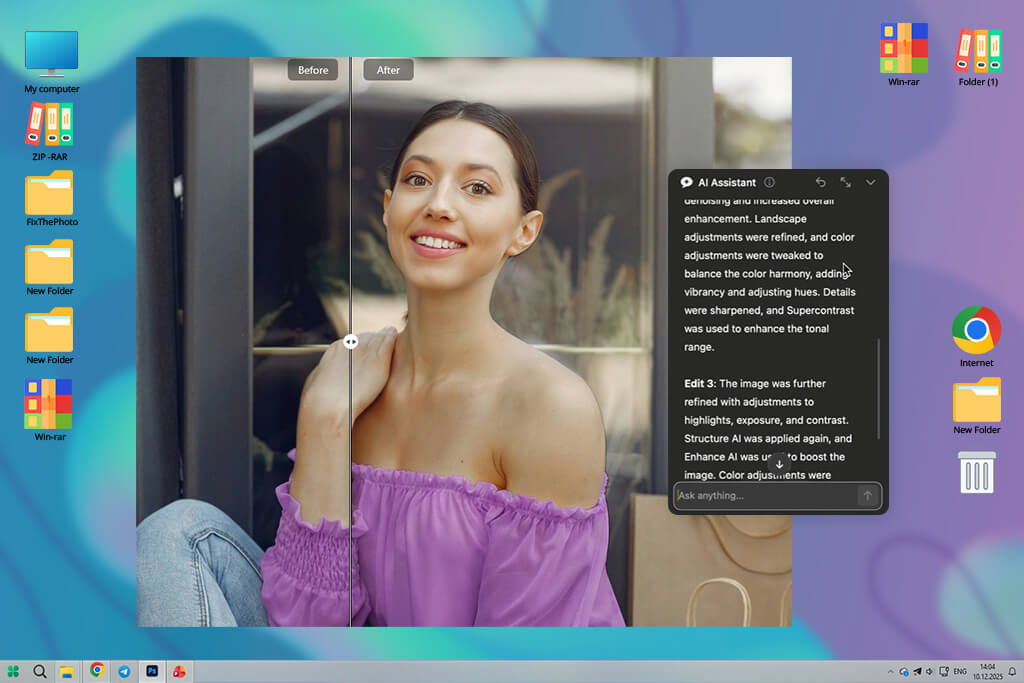Open the Start menu clover icon

click(13, 671)
